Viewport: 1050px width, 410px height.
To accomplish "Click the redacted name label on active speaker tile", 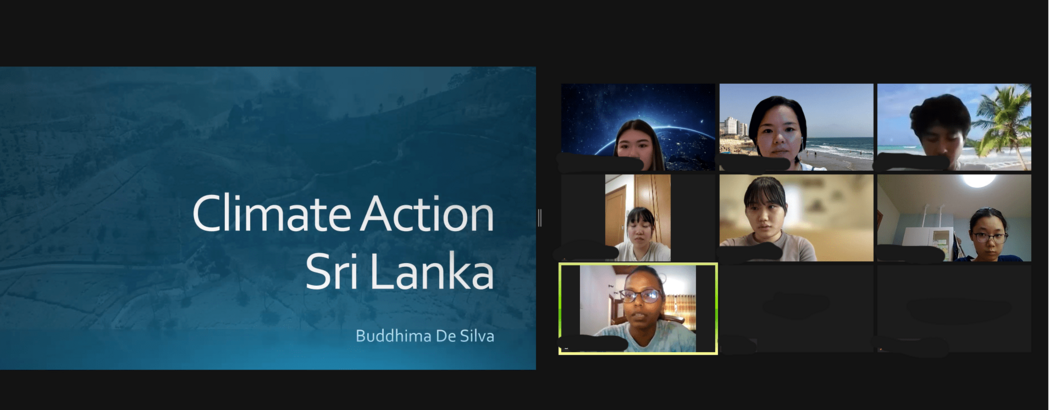I will pos(593,344).
